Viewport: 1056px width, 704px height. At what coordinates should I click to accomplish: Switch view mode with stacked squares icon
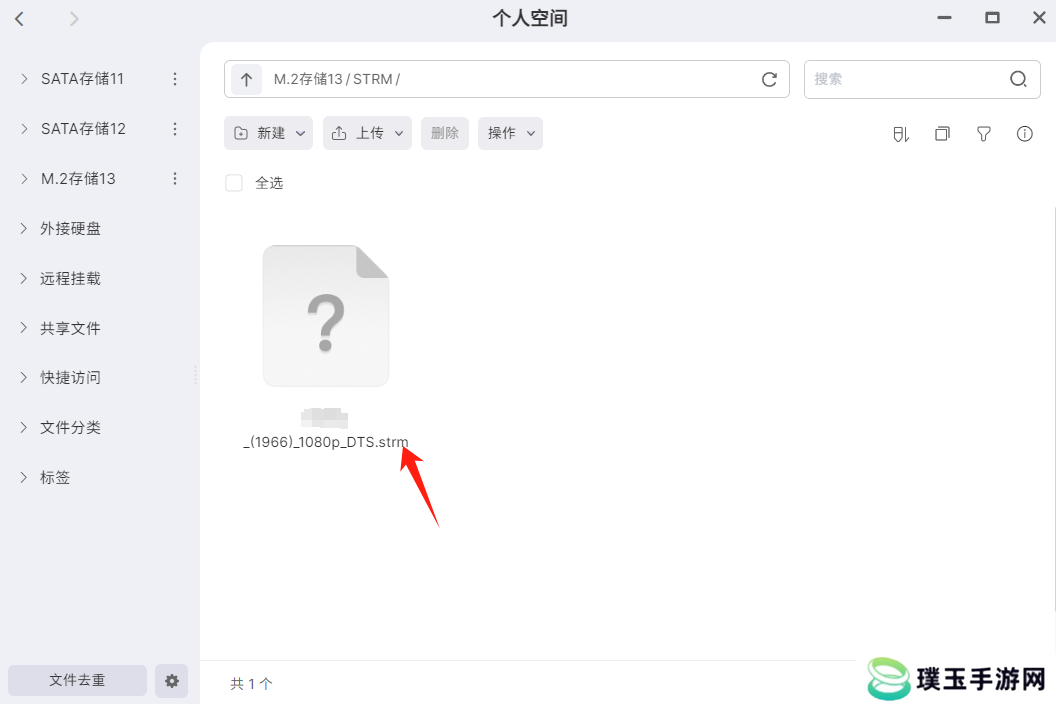click(x=942, y=134)
